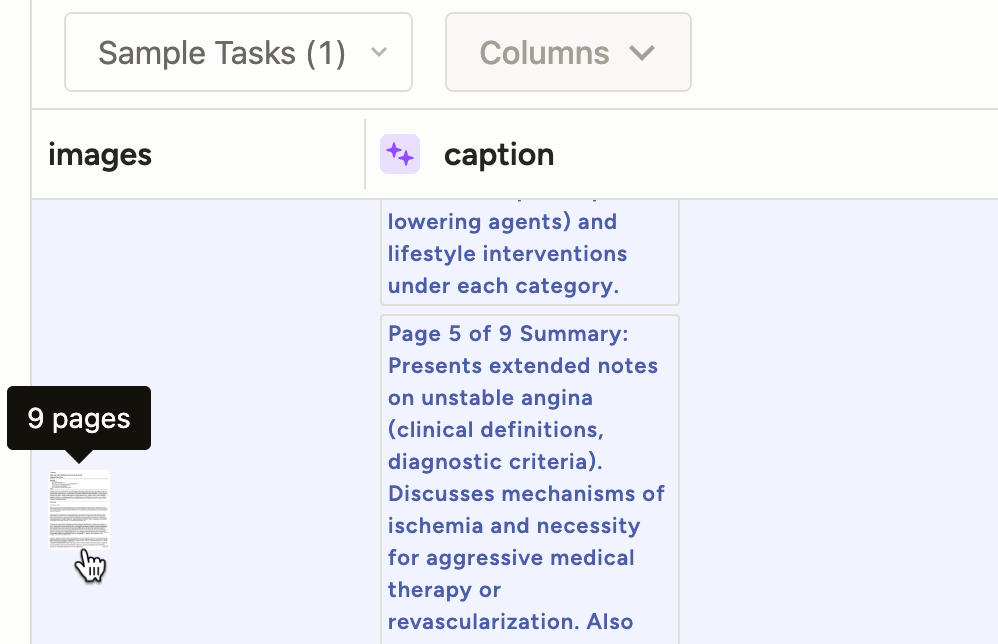Click the down arrow icon beside Columns
The image size is (998, 644).
642,52
